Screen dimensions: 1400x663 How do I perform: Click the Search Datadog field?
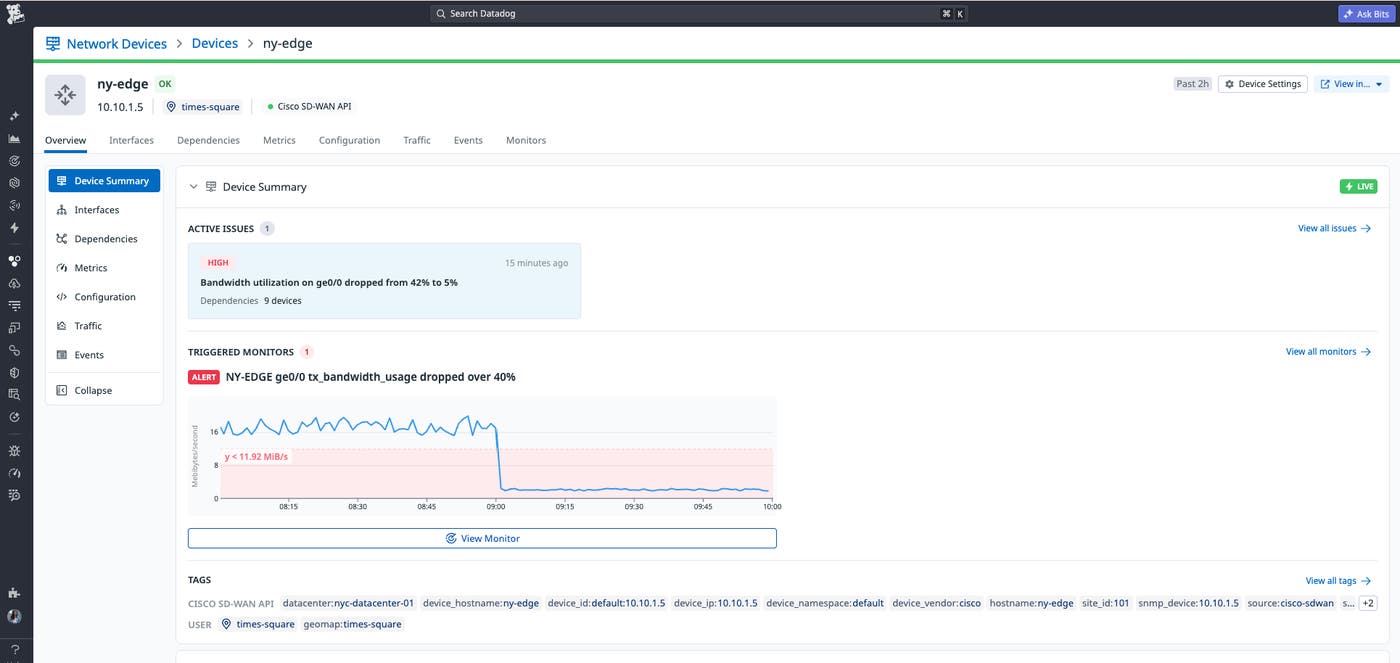coord(700,14)
